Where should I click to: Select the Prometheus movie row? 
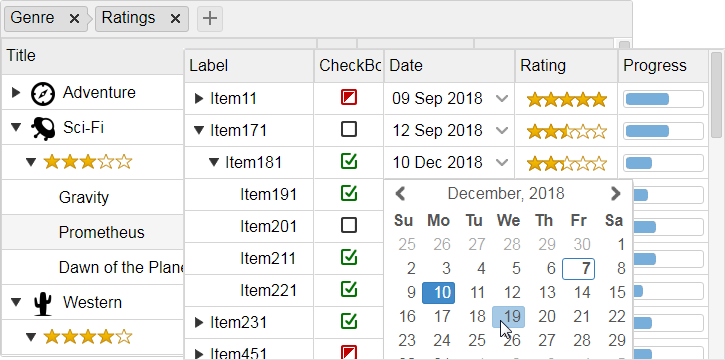tap(92, 232)
